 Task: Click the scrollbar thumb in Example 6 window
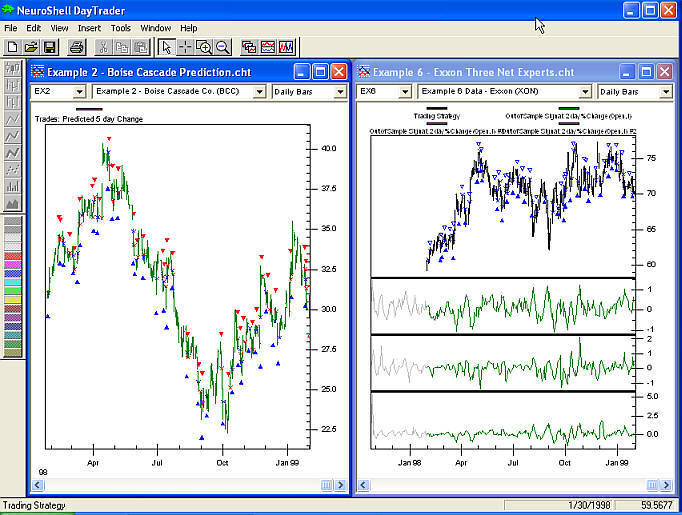click(652, 485)
